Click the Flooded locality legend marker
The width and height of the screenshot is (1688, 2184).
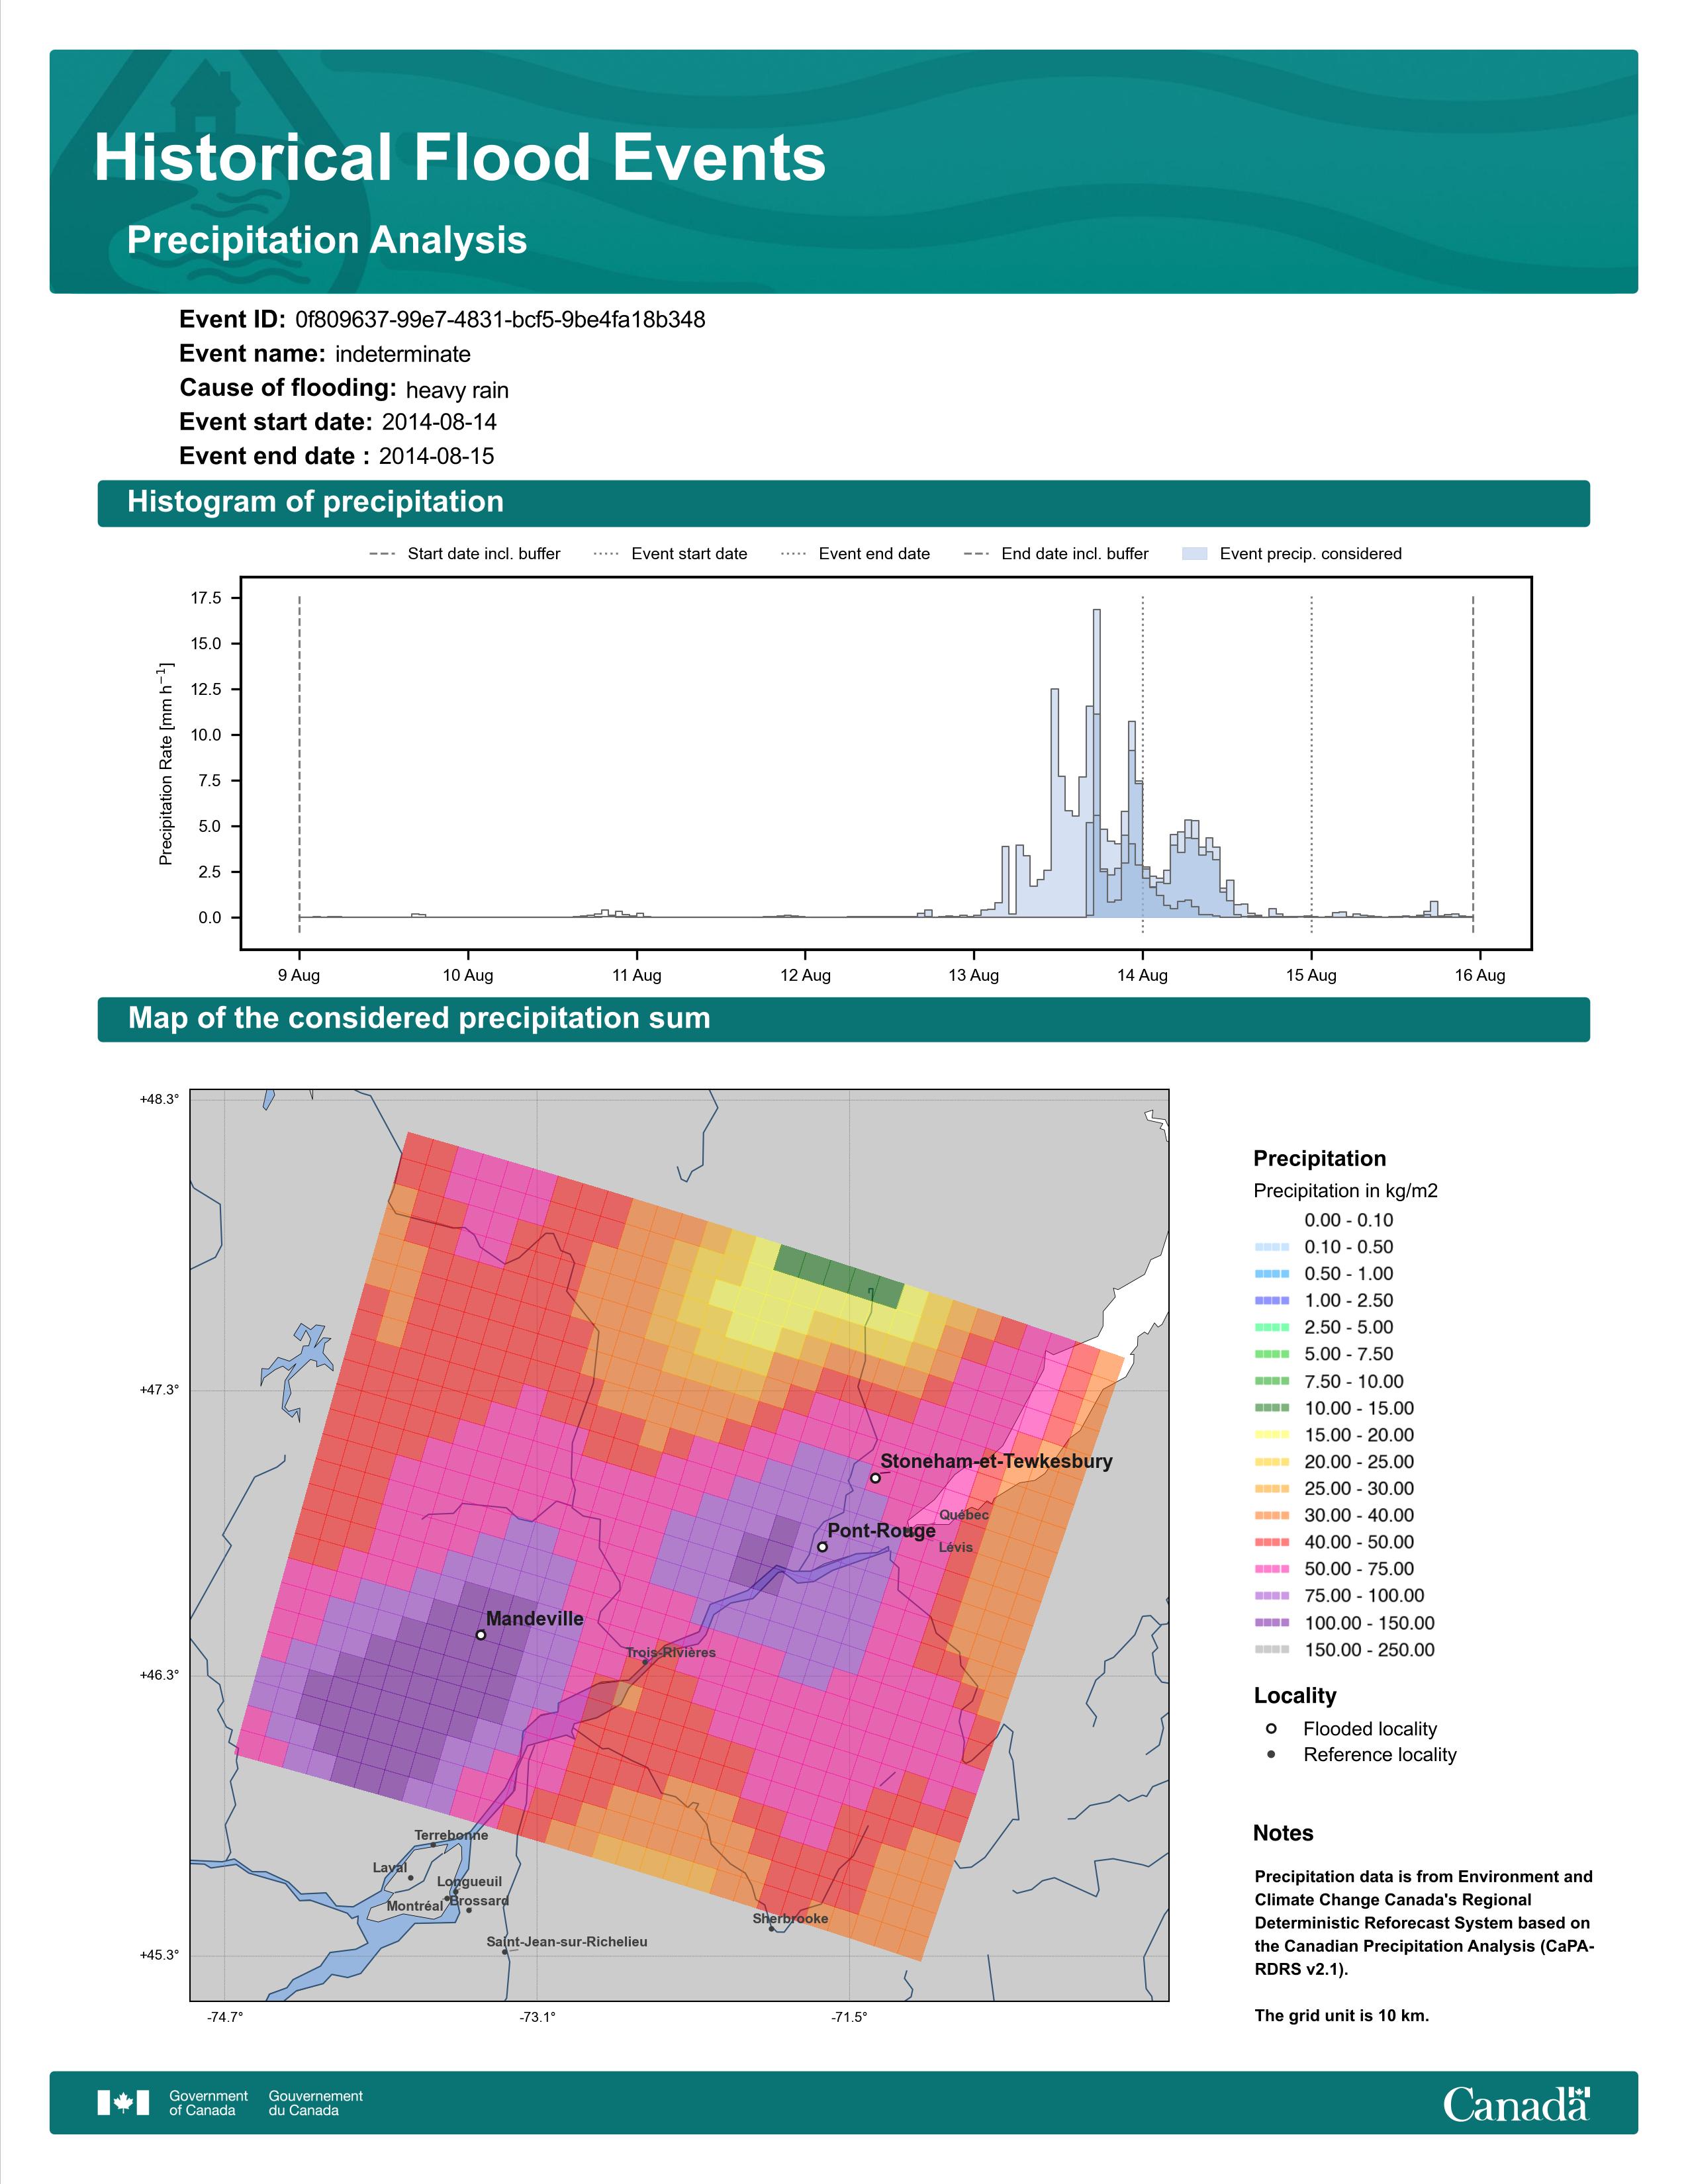pos(1271,1729)
